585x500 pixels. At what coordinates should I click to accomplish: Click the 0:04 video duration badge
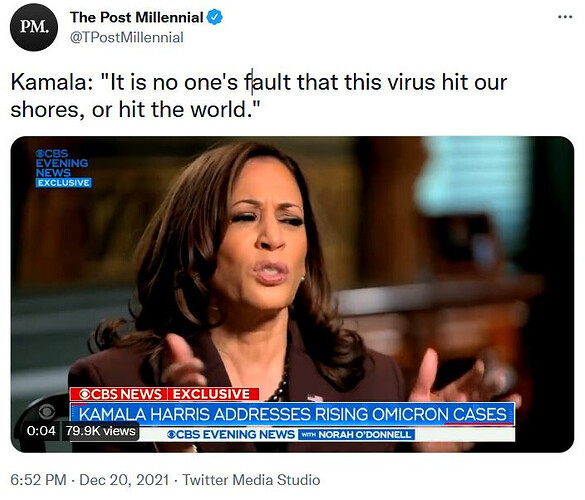pos(41,431)
